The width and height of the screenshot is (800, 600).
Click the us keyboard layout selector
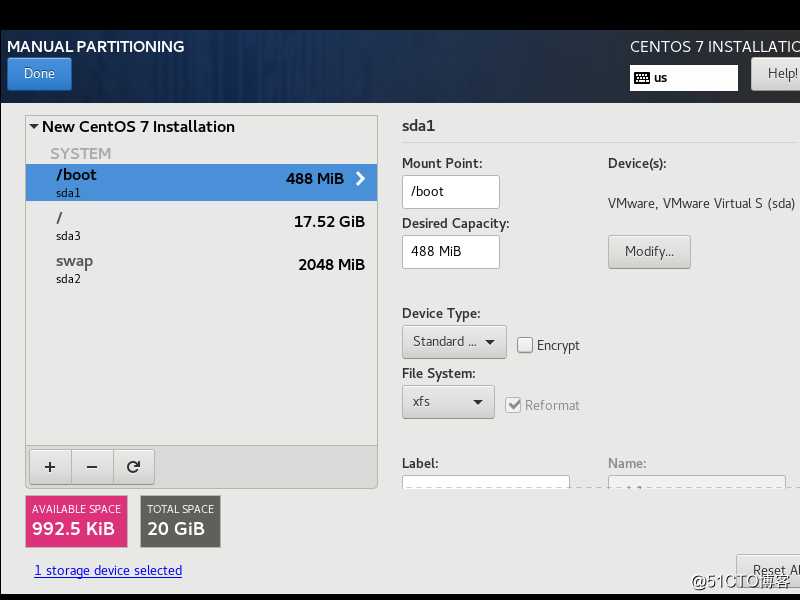tap(684, 78)
